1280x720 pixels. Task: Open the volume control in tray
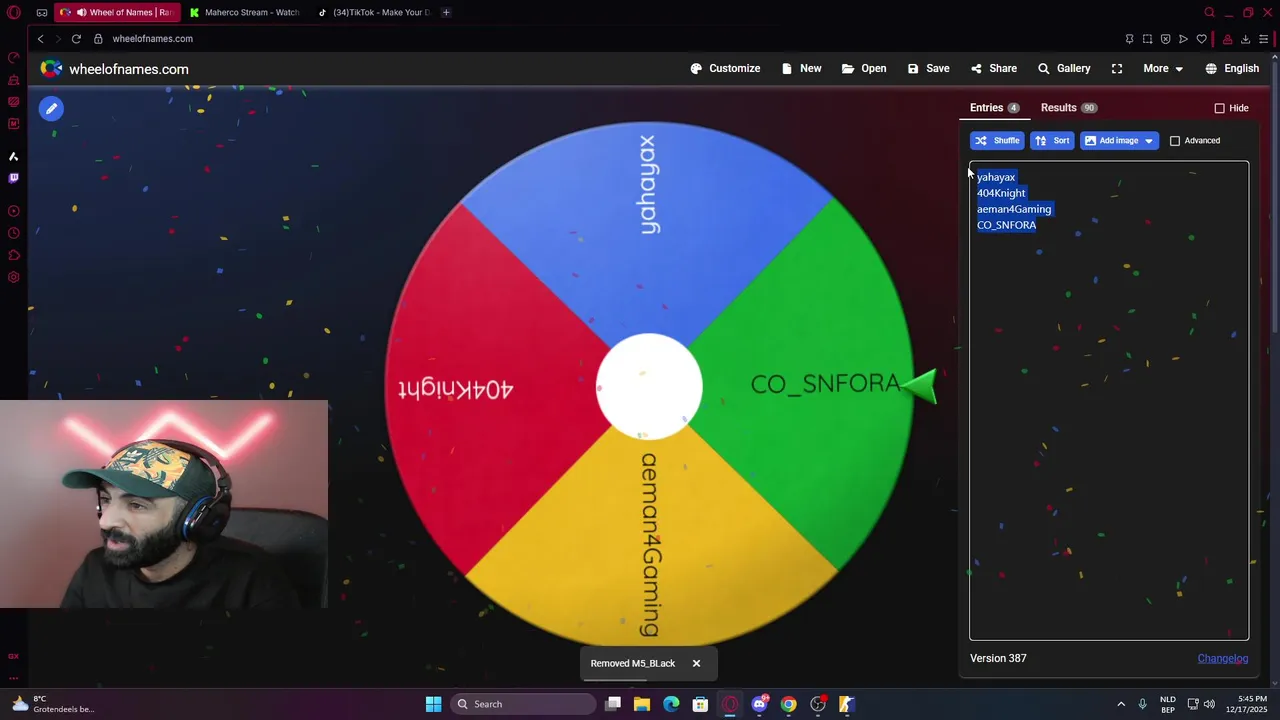(1209, 704)
